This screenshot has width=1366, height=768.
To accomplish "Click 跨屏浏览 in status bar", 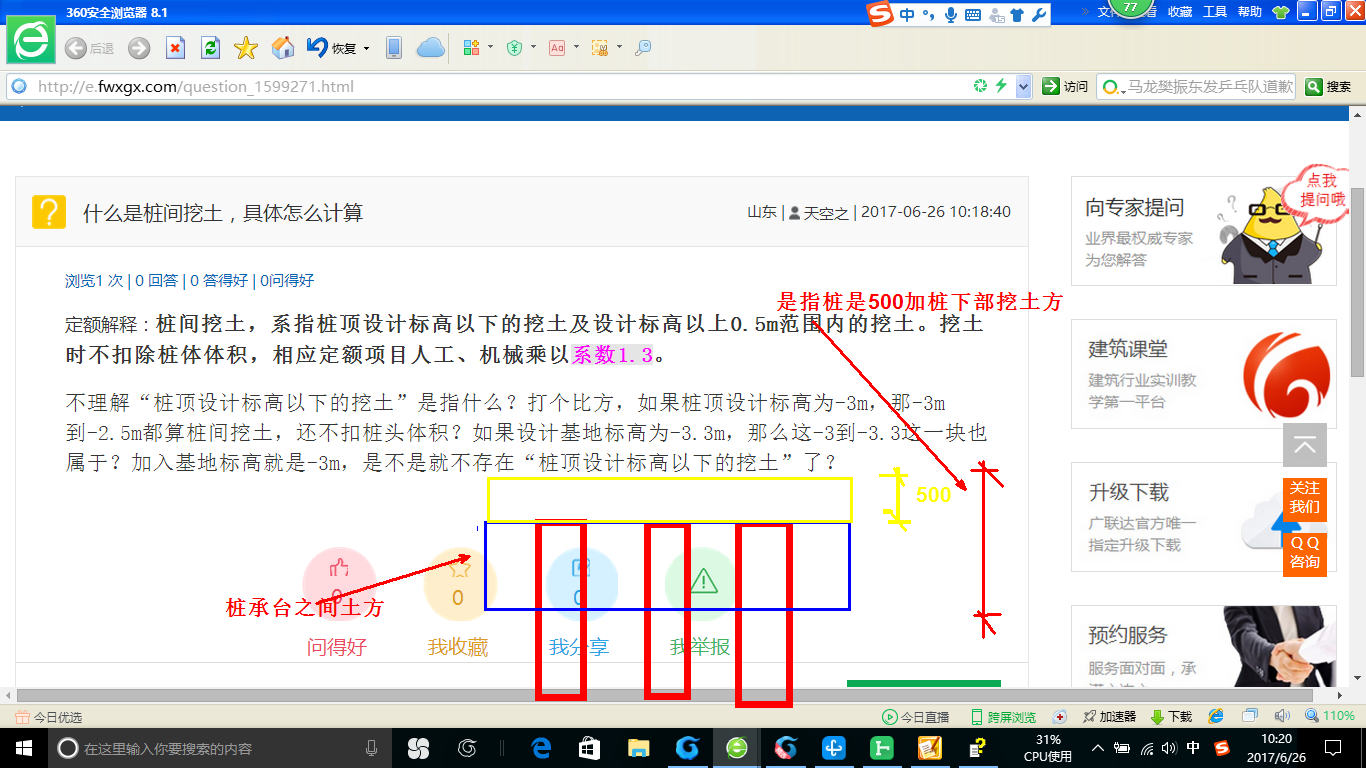I will pyautogui.click(x=1003, y=717).
